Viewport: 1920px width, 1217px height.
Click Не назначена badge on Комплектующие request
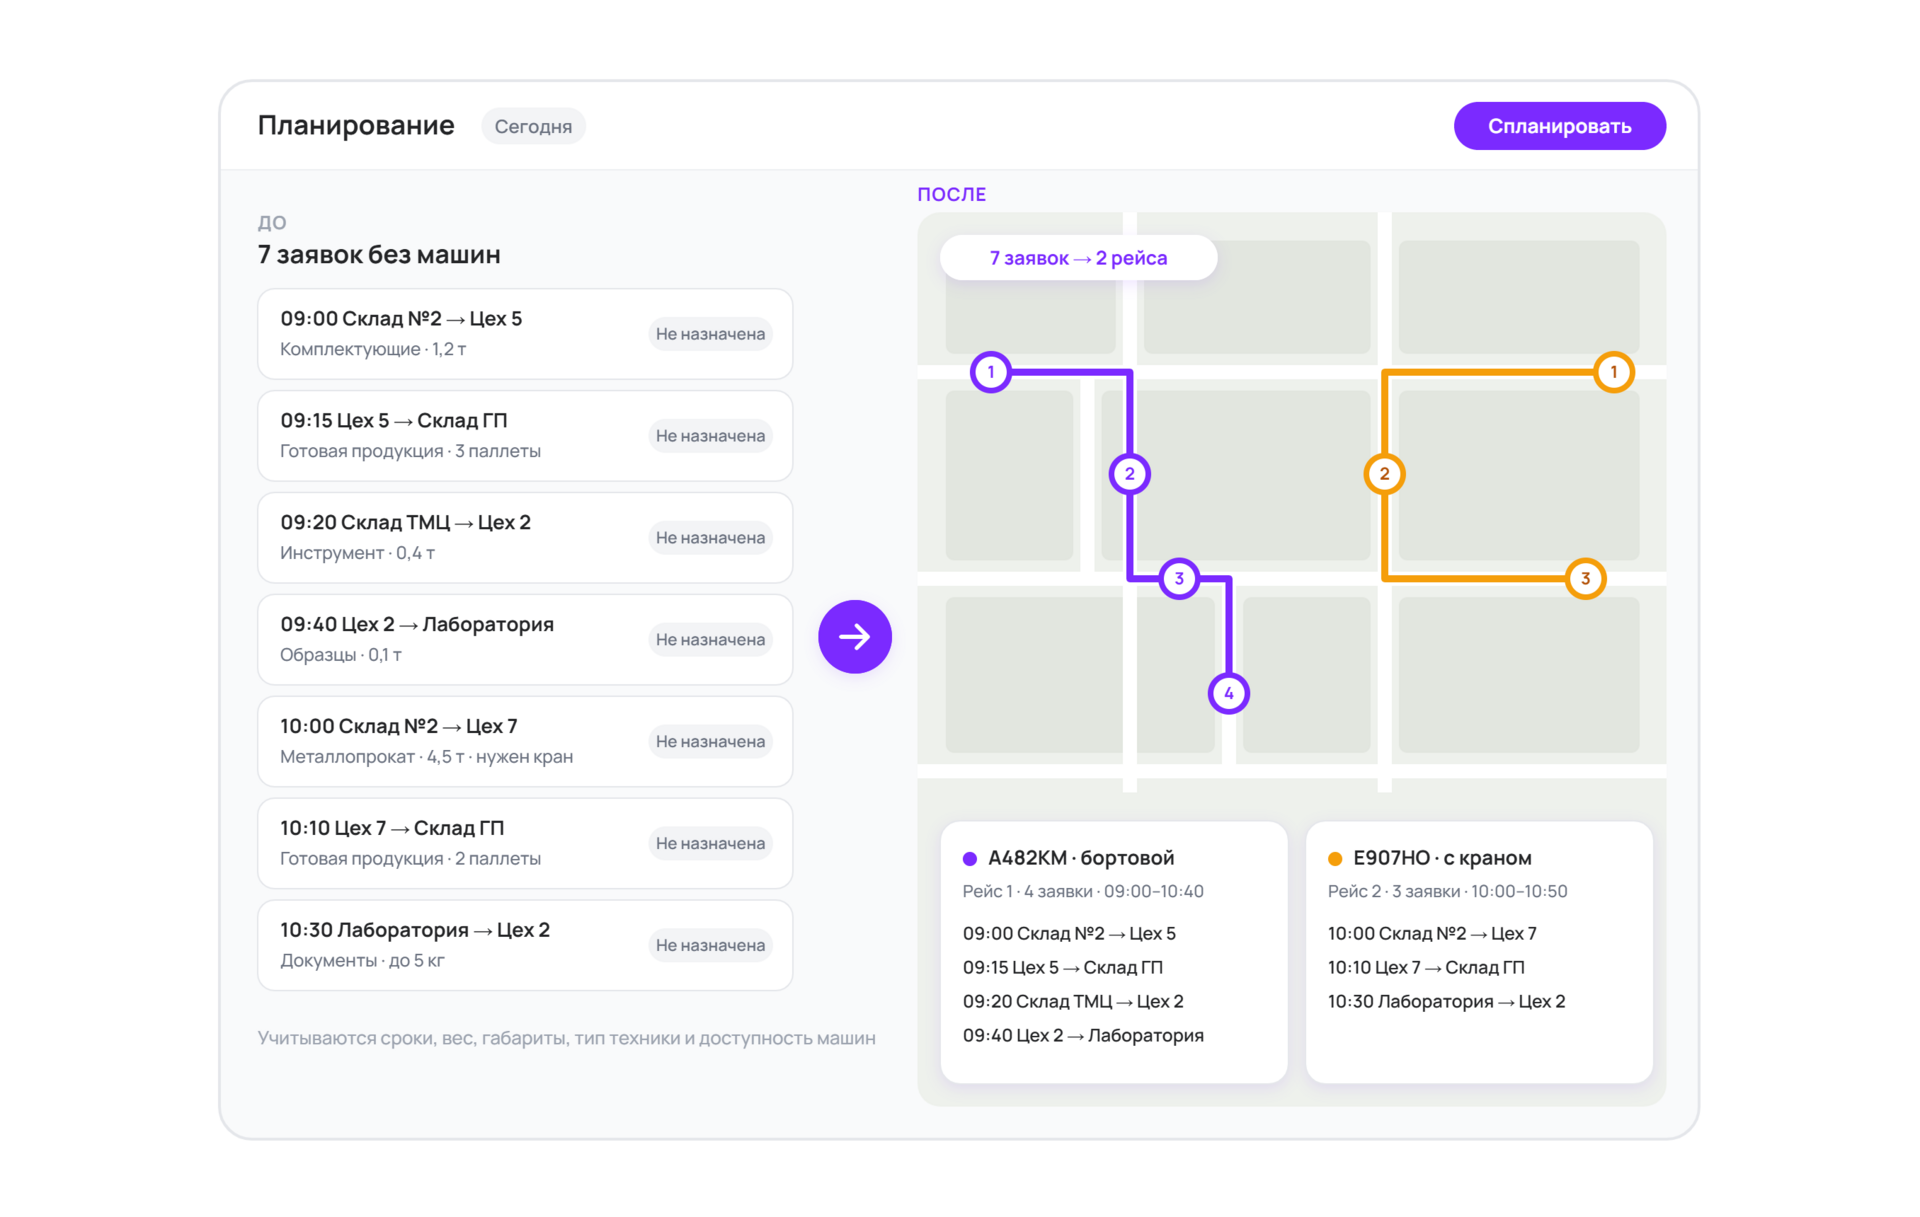click(x=710, y=334)
